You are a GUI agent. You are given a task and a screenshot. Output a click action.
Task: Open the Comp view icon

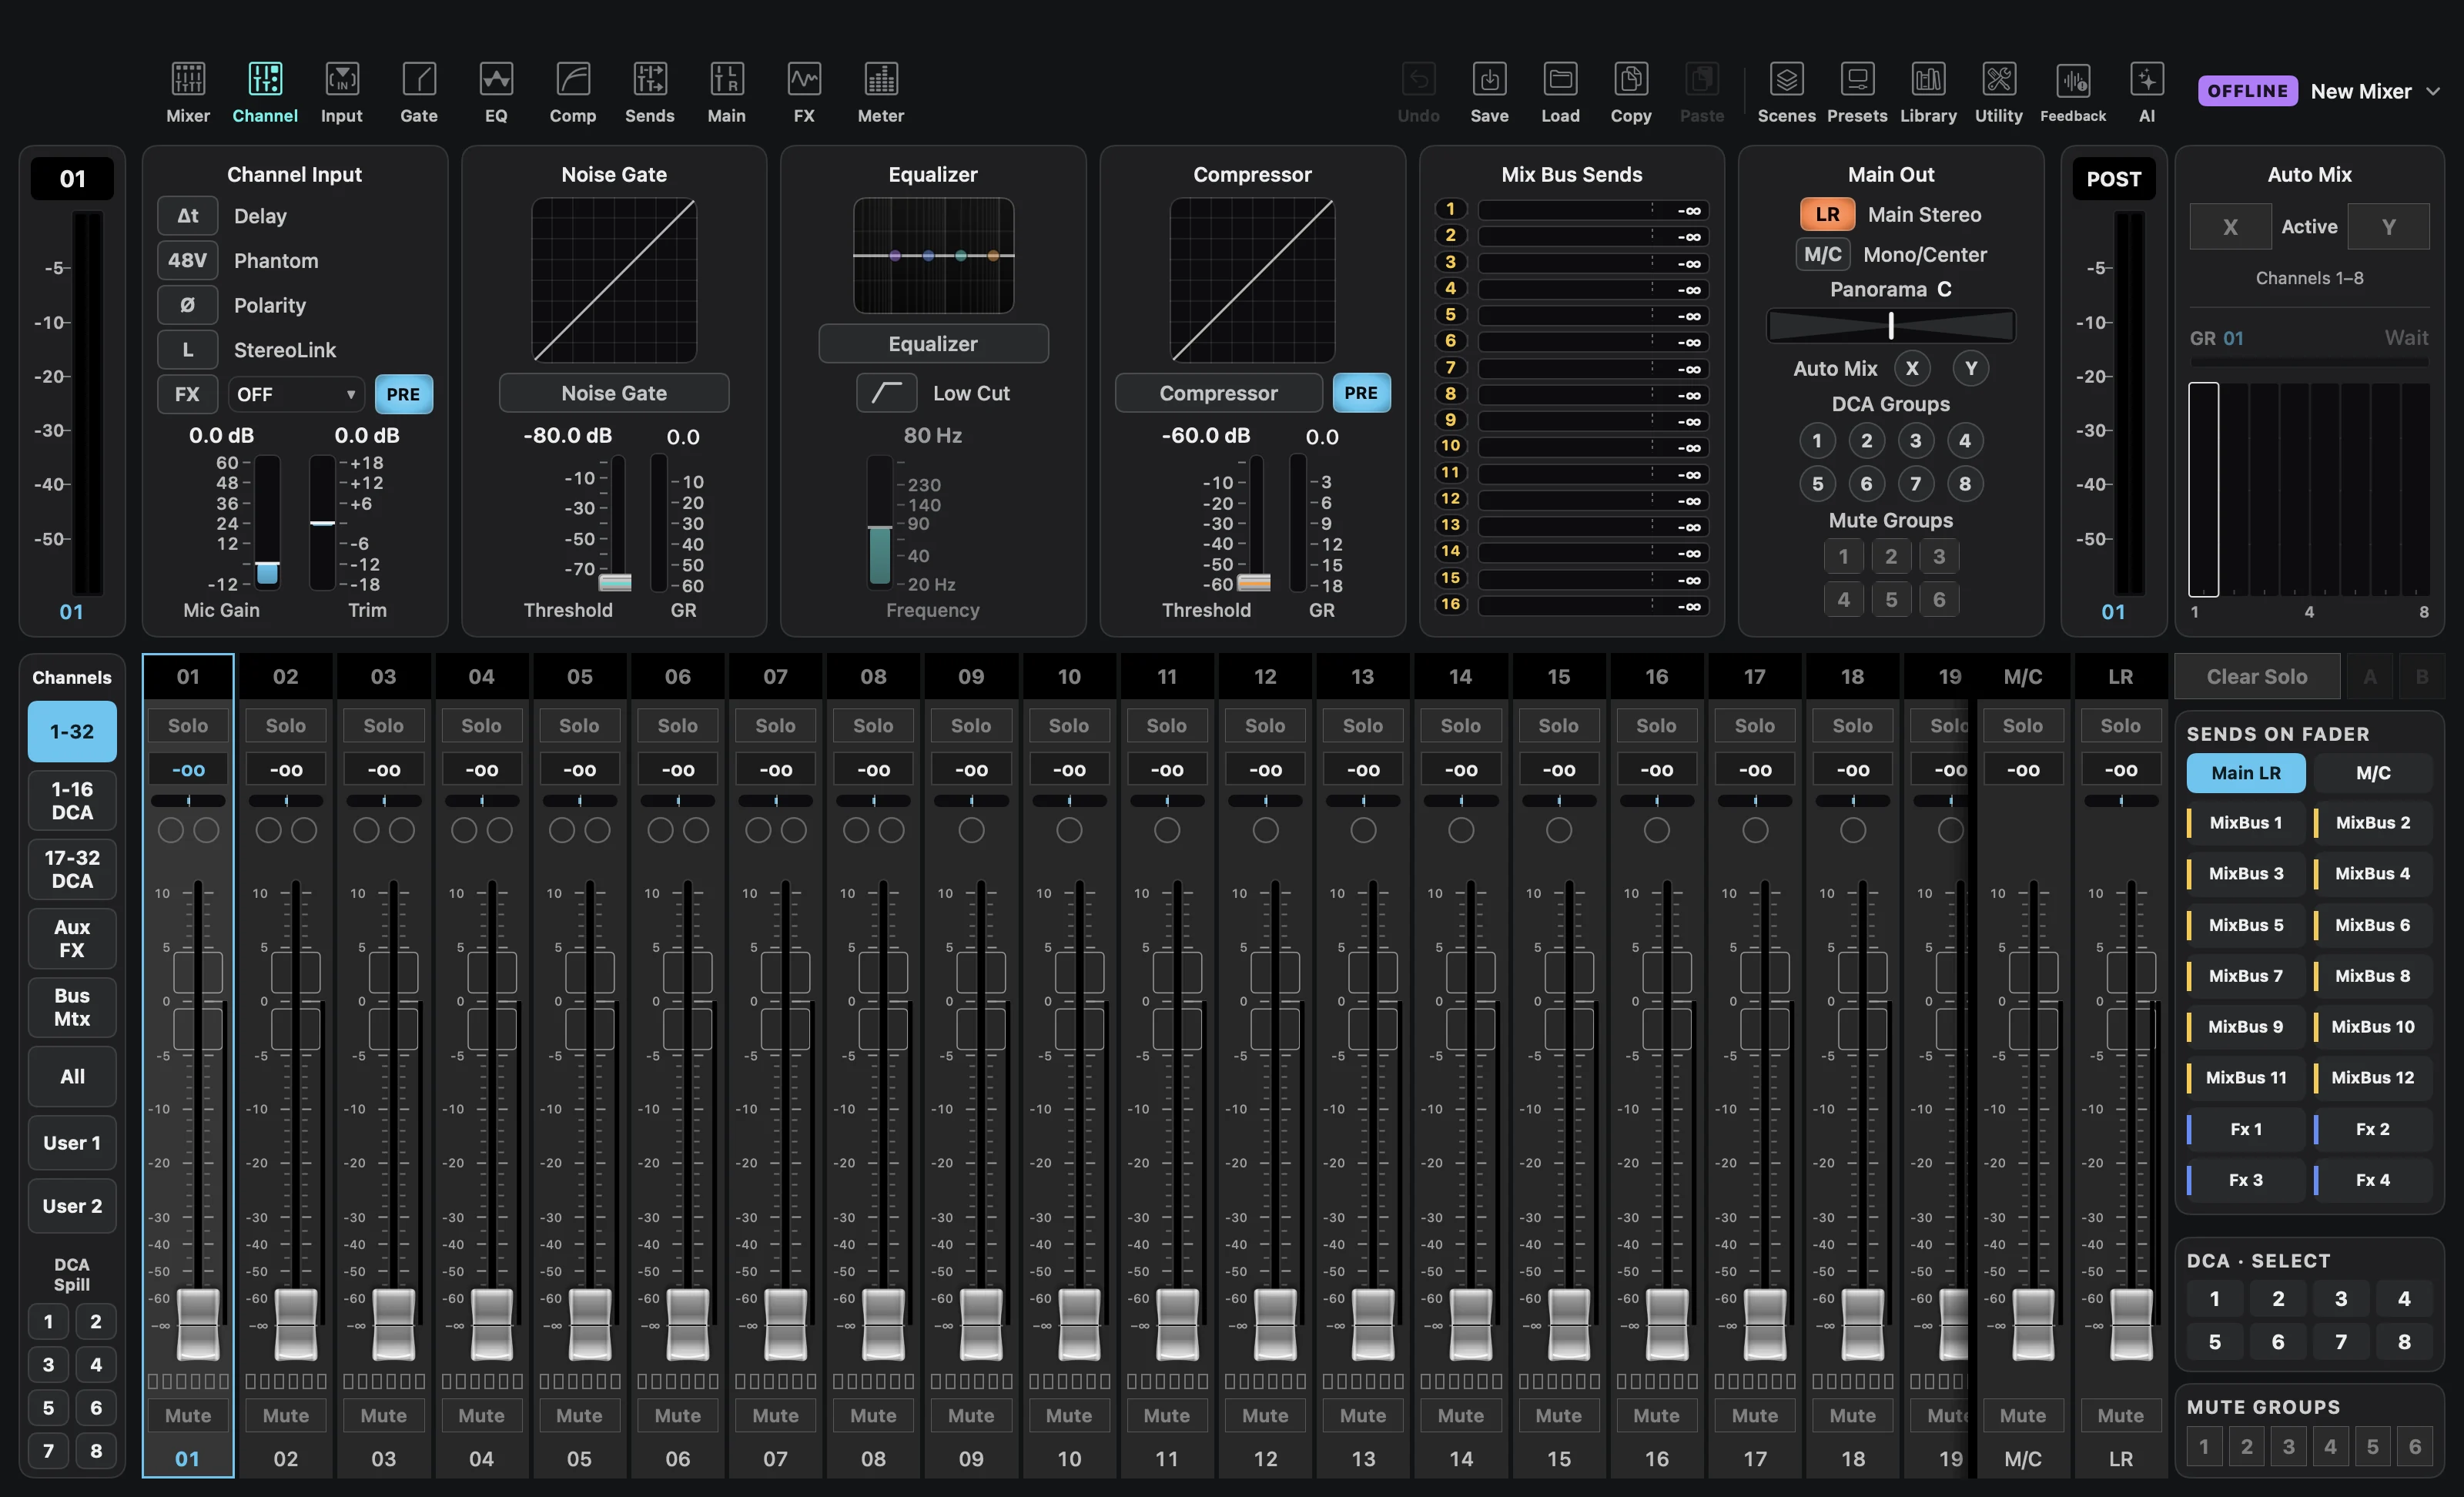573,79
